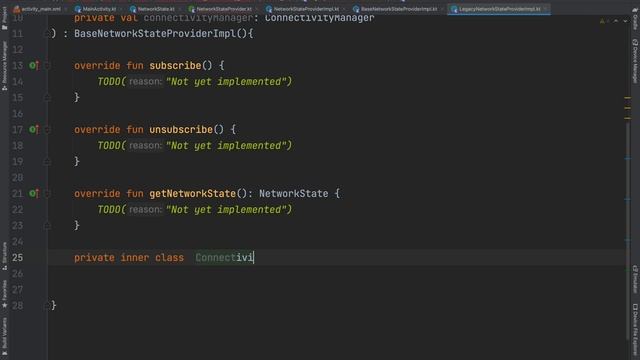The image size is (640, 360).
Task: Open Favorites tool window
Action: coord(4,294)
